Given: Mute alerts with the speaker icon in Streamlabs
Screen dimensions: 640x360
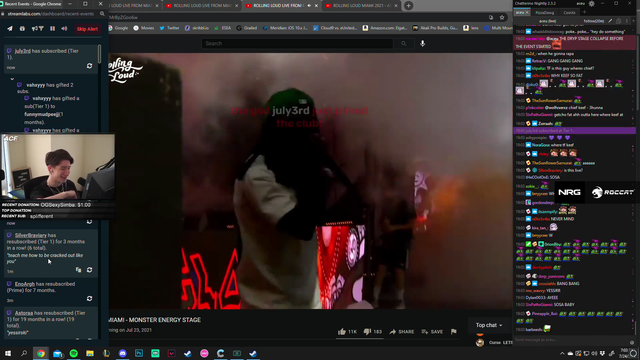Looking at the screenshot, I should [x=64, y=29].
